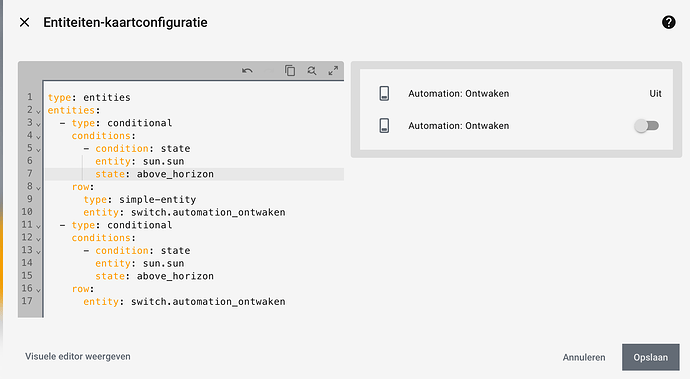Click 'entity: sun.sun' on line 14
This screenshot has height=379, width=690.
point(139,264)
